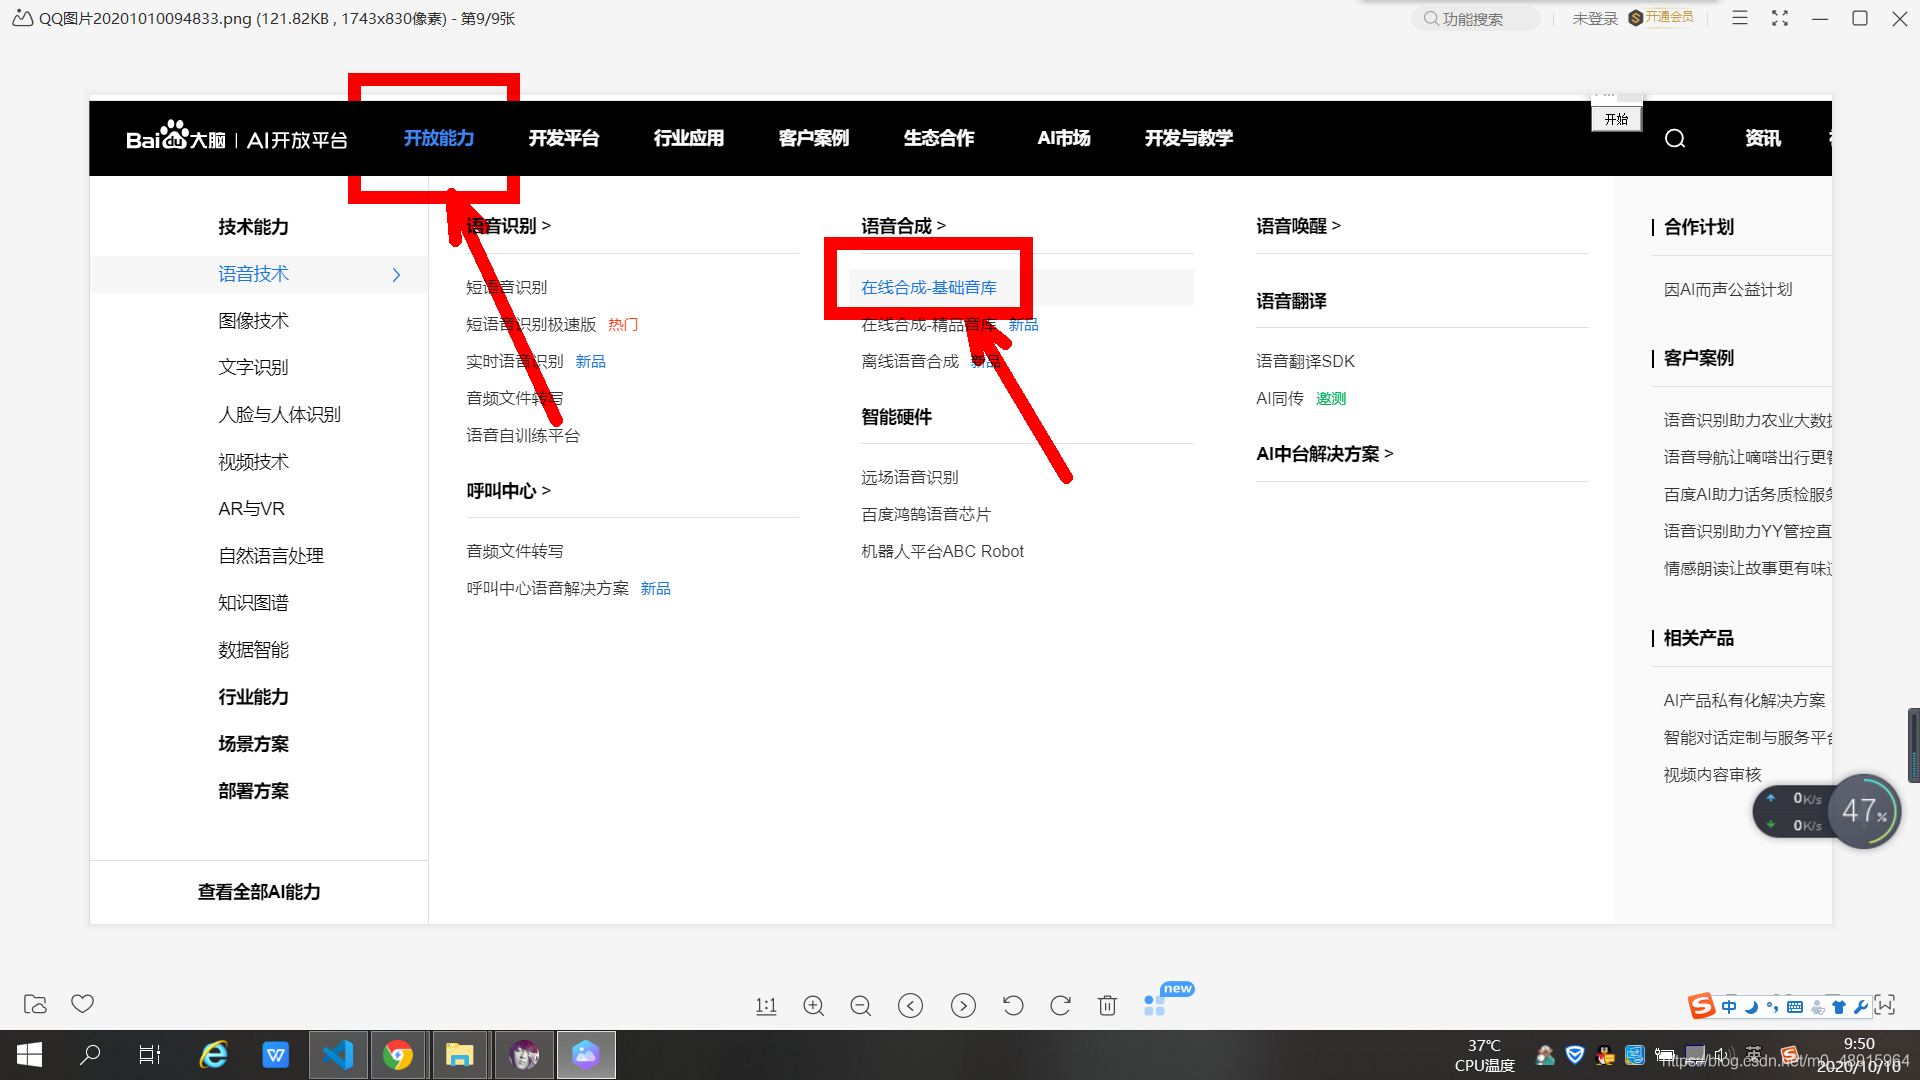Open AI产品私有化解决方案 link
The height and width of the screenshot is (1080, 1920).
(1744, 701)
